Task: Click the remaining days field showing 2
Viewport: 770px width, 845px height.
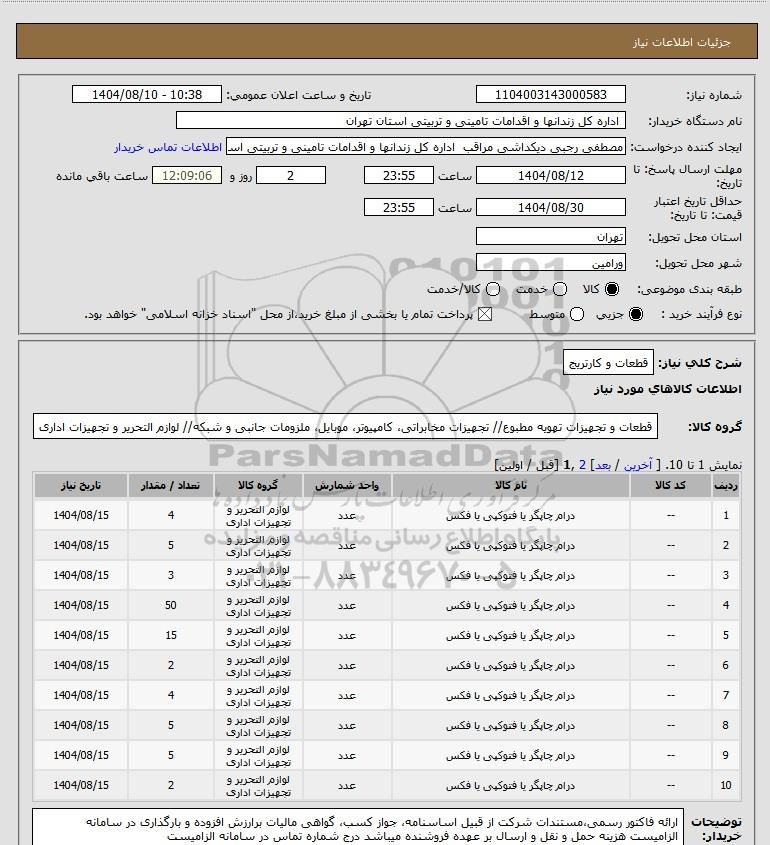Action: 291,175
